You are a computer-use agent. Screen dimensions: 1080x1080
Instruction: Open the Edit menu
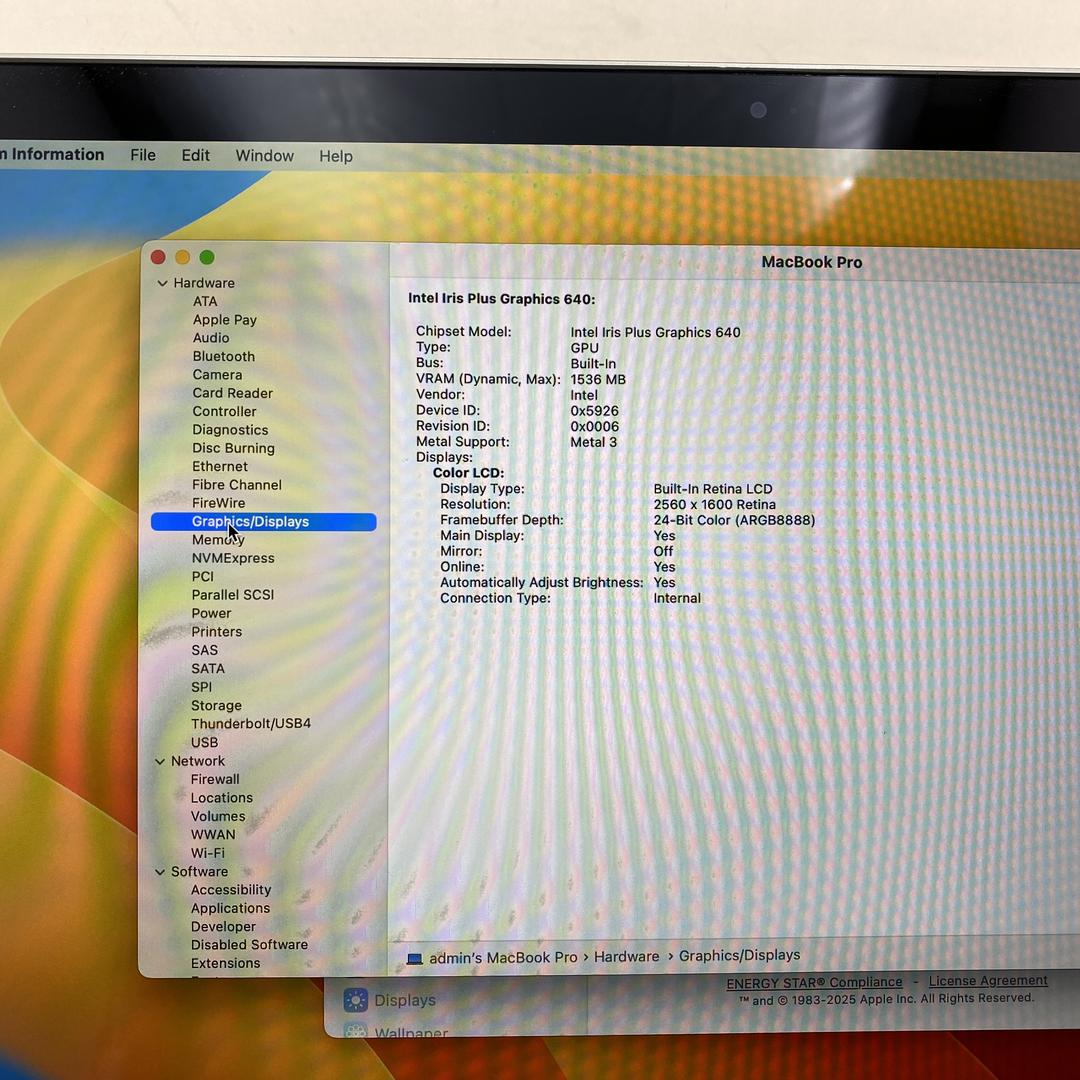[196, 156]
